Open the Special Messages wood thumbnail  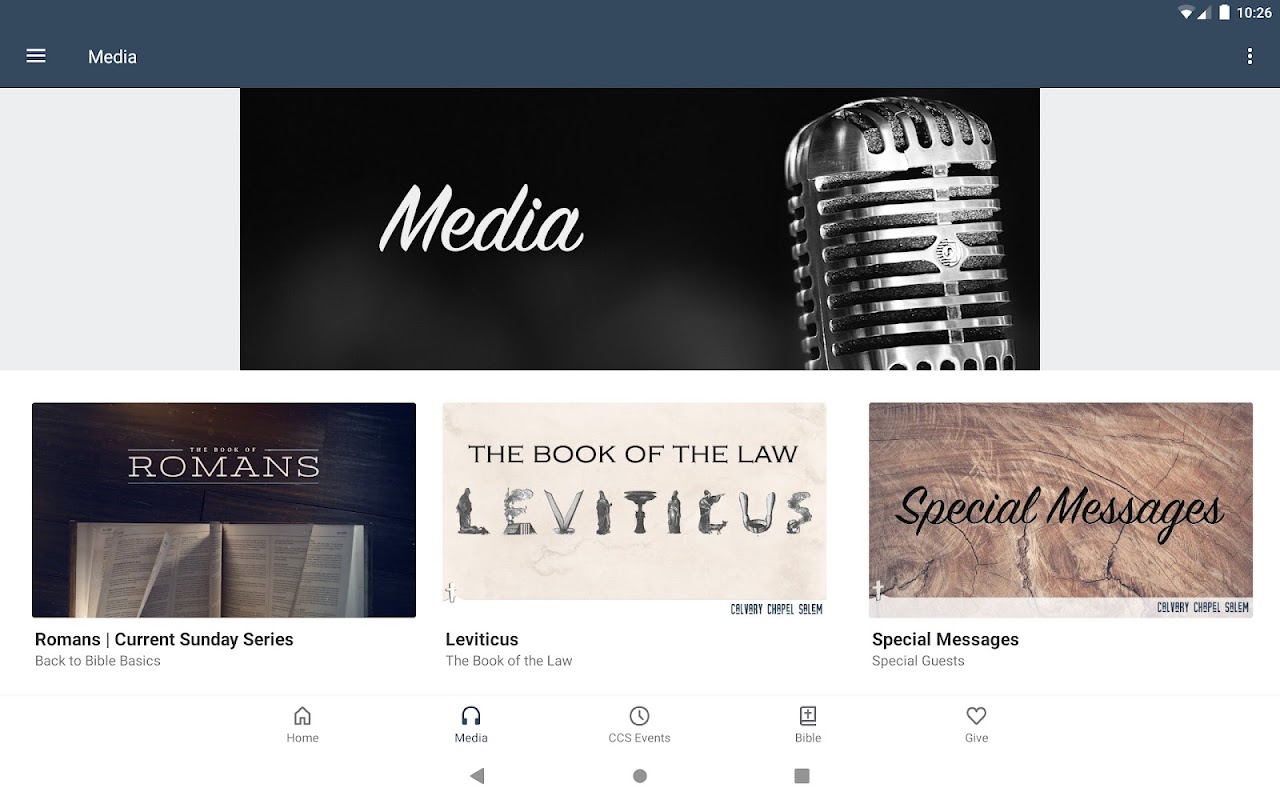[1061, 510]
